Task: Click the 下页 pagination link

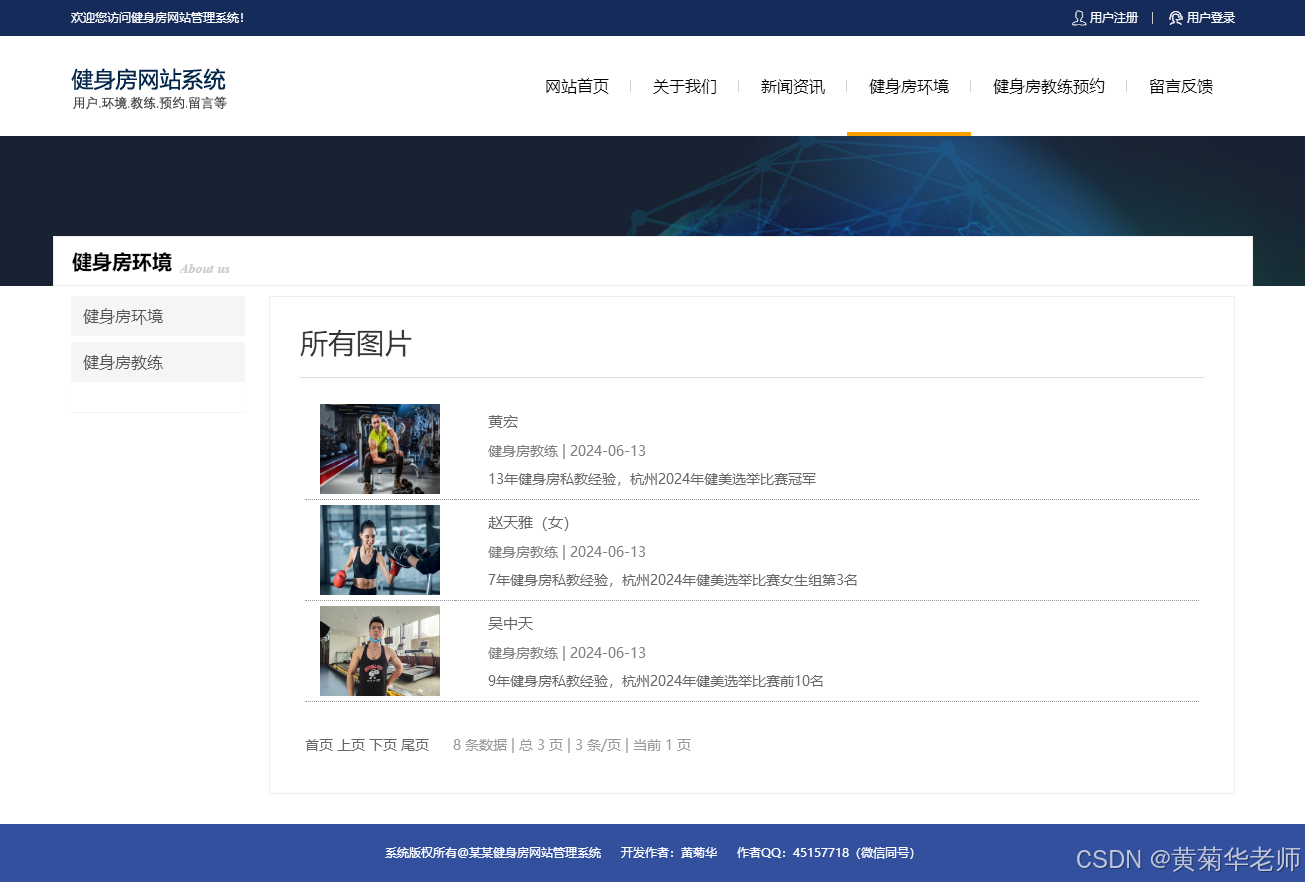Action: pyautogui.click(x=381, y=745)
